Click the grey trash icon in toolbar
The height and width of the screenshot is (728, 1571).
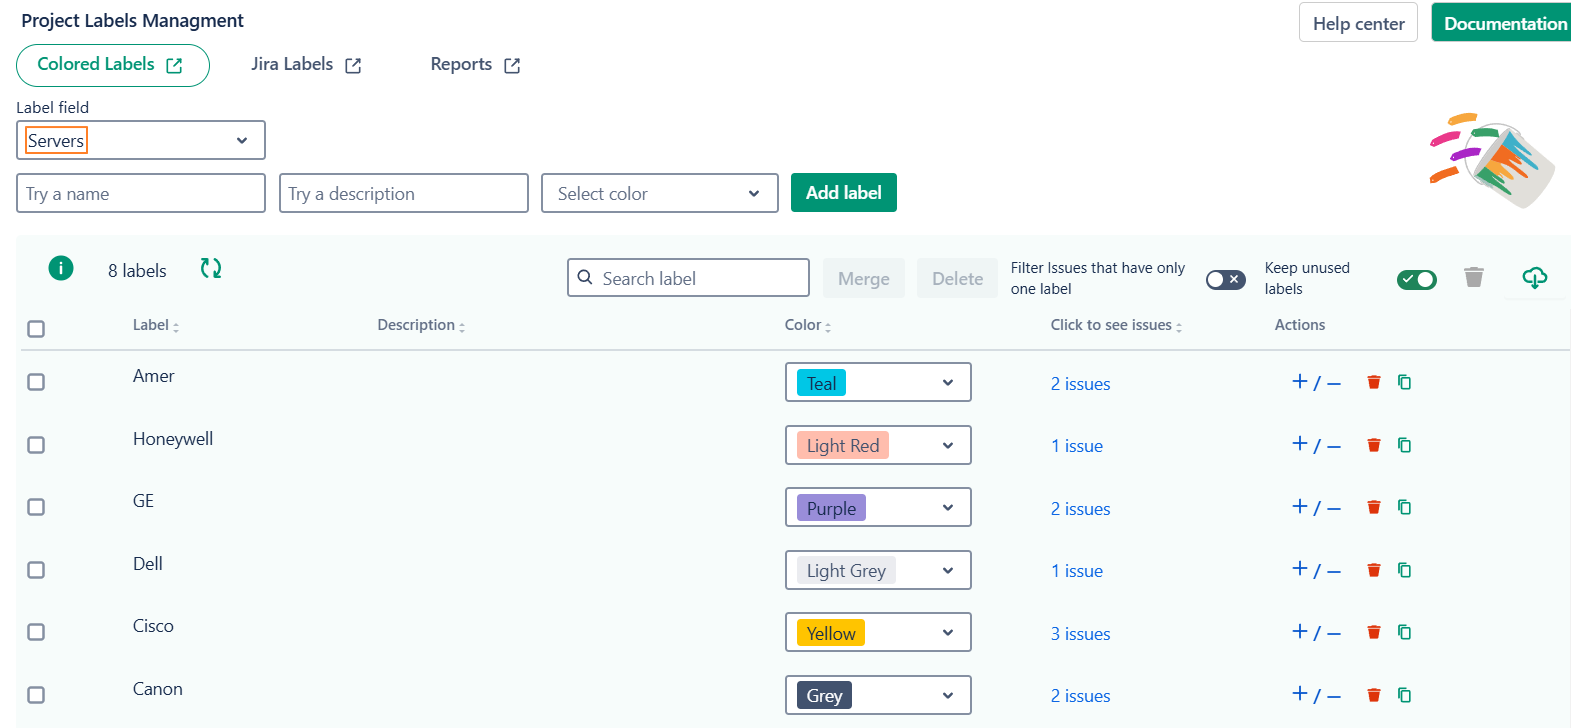pyautogui.click(x=1473, y=277)
